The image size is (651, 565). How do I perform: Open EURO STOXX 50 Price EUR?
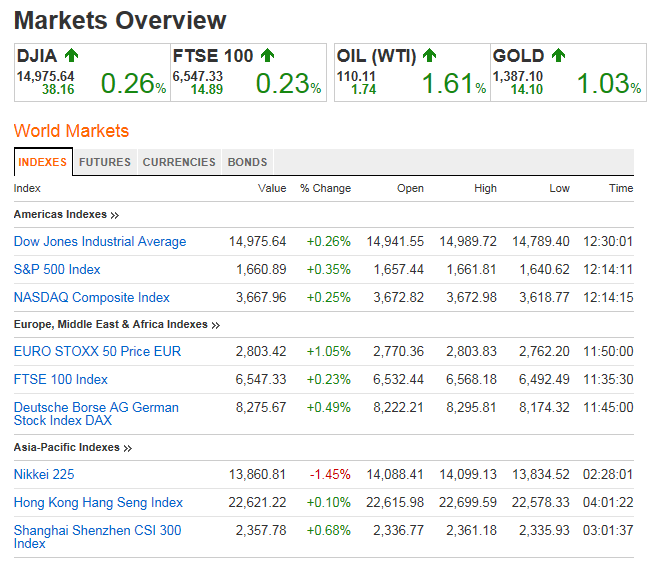(x=97, y=351)
